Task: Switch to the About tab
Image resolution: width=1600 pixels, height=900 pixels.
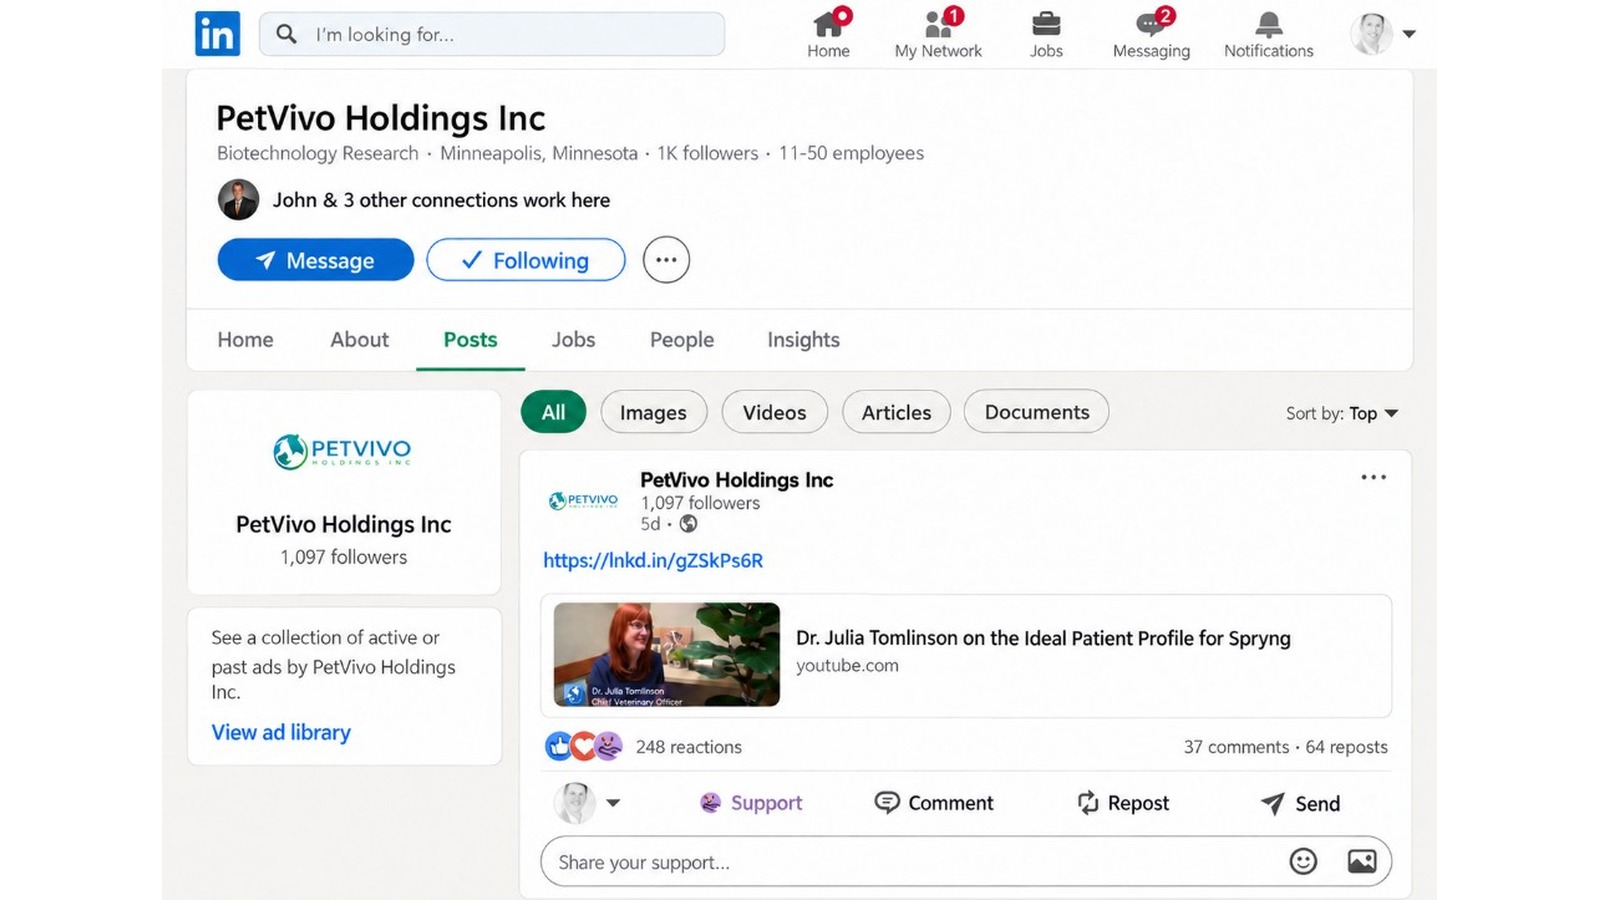Action: point(359,340)
